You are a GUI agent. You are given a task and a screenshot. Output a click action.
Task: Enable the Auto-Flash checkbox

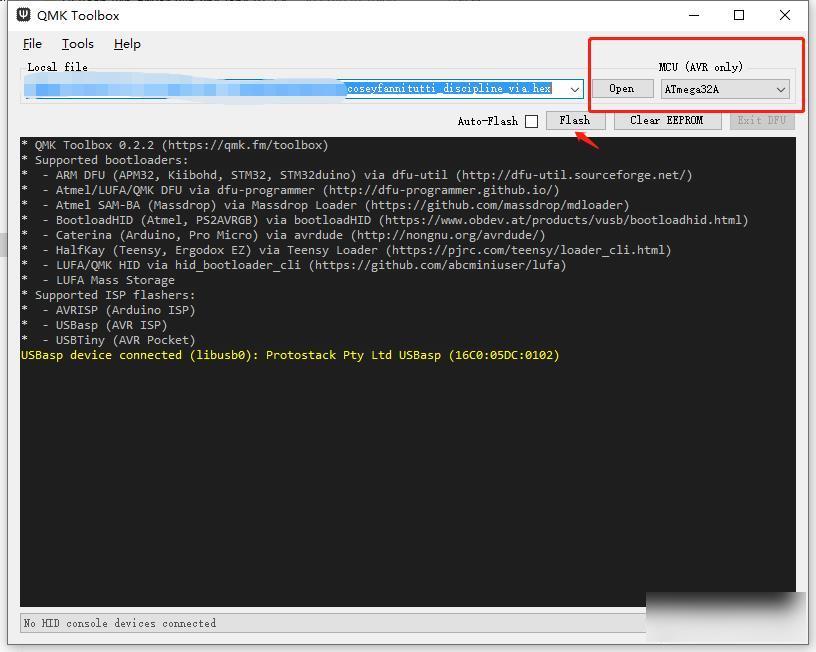(x=531, y=121)
